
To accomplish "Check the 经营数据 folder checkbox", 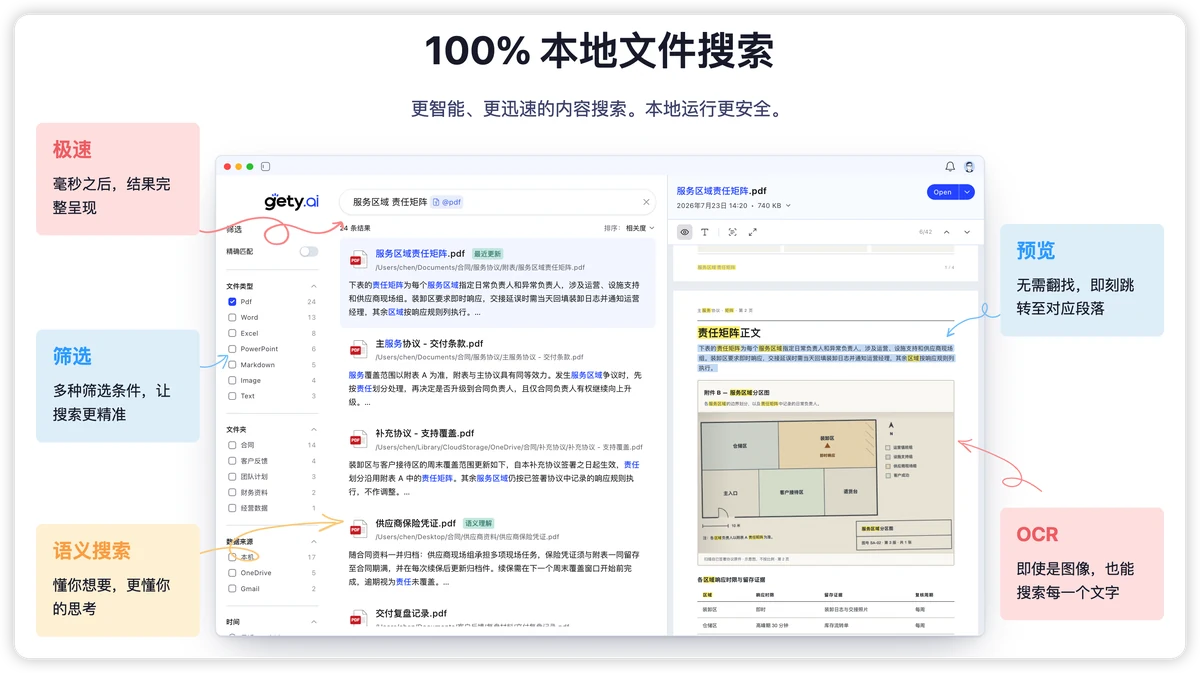I will pyautogui.click(x=232, y=508).
